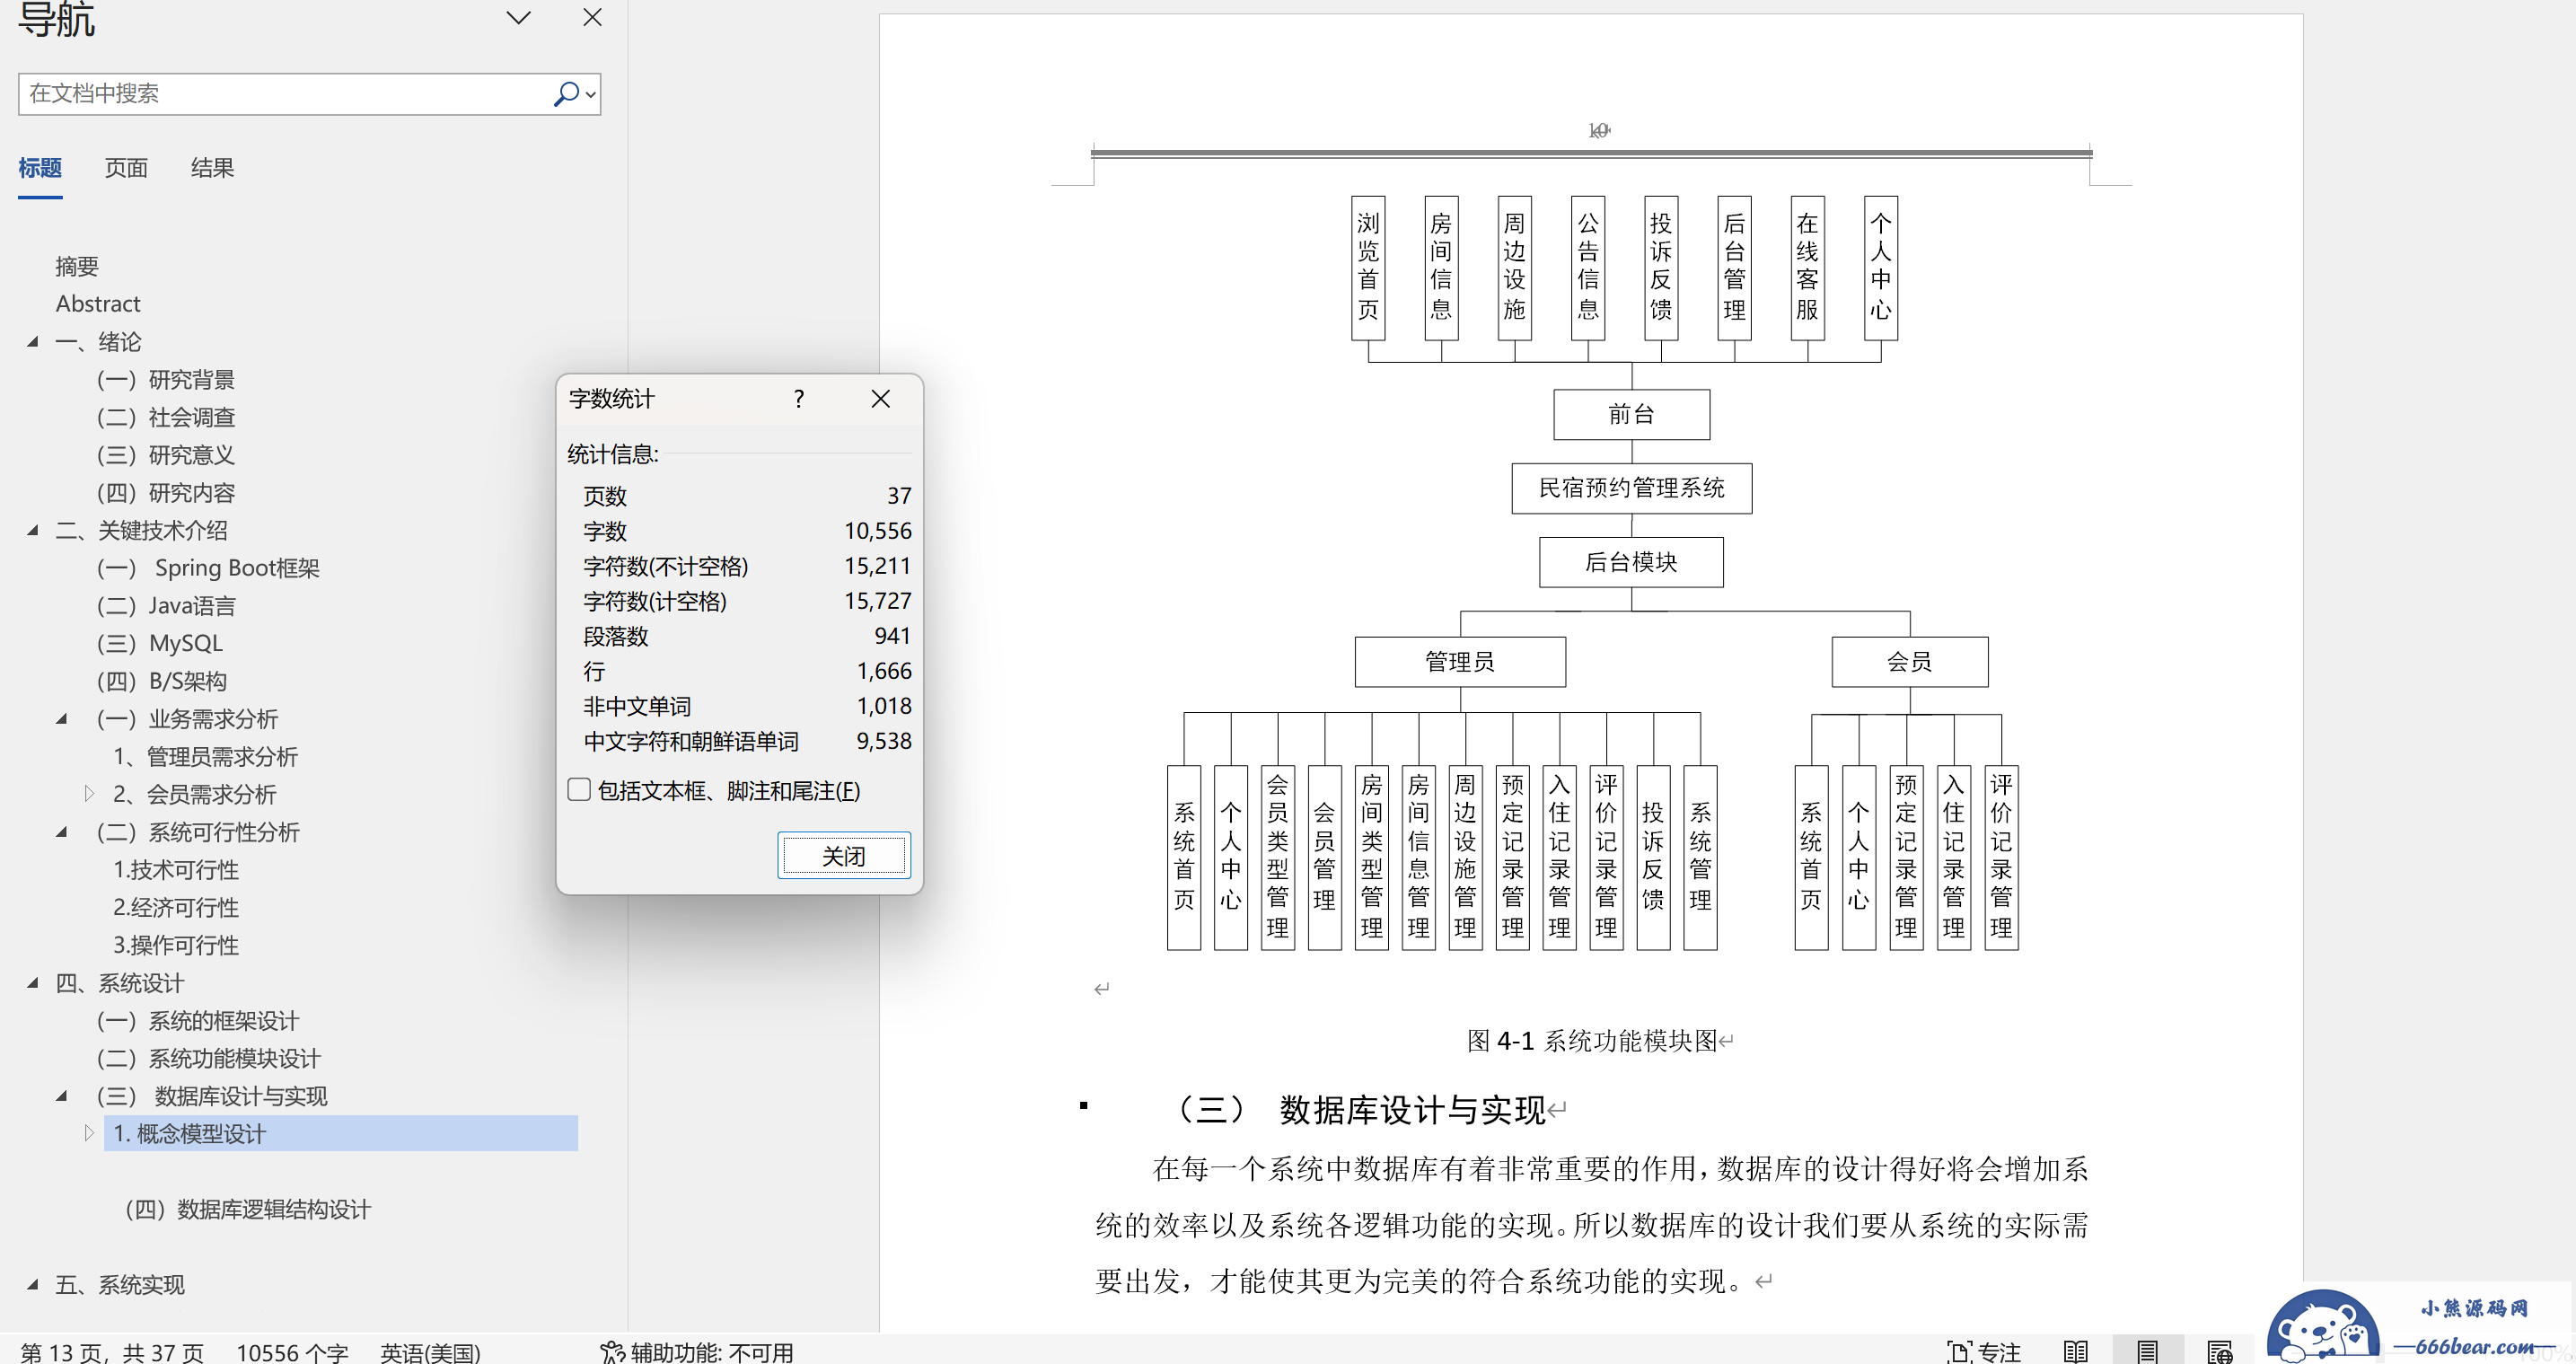The image size is (2576, 1364).
Task: Collapse the 一、绪论 heading tree node
Action: coord(33,342)
